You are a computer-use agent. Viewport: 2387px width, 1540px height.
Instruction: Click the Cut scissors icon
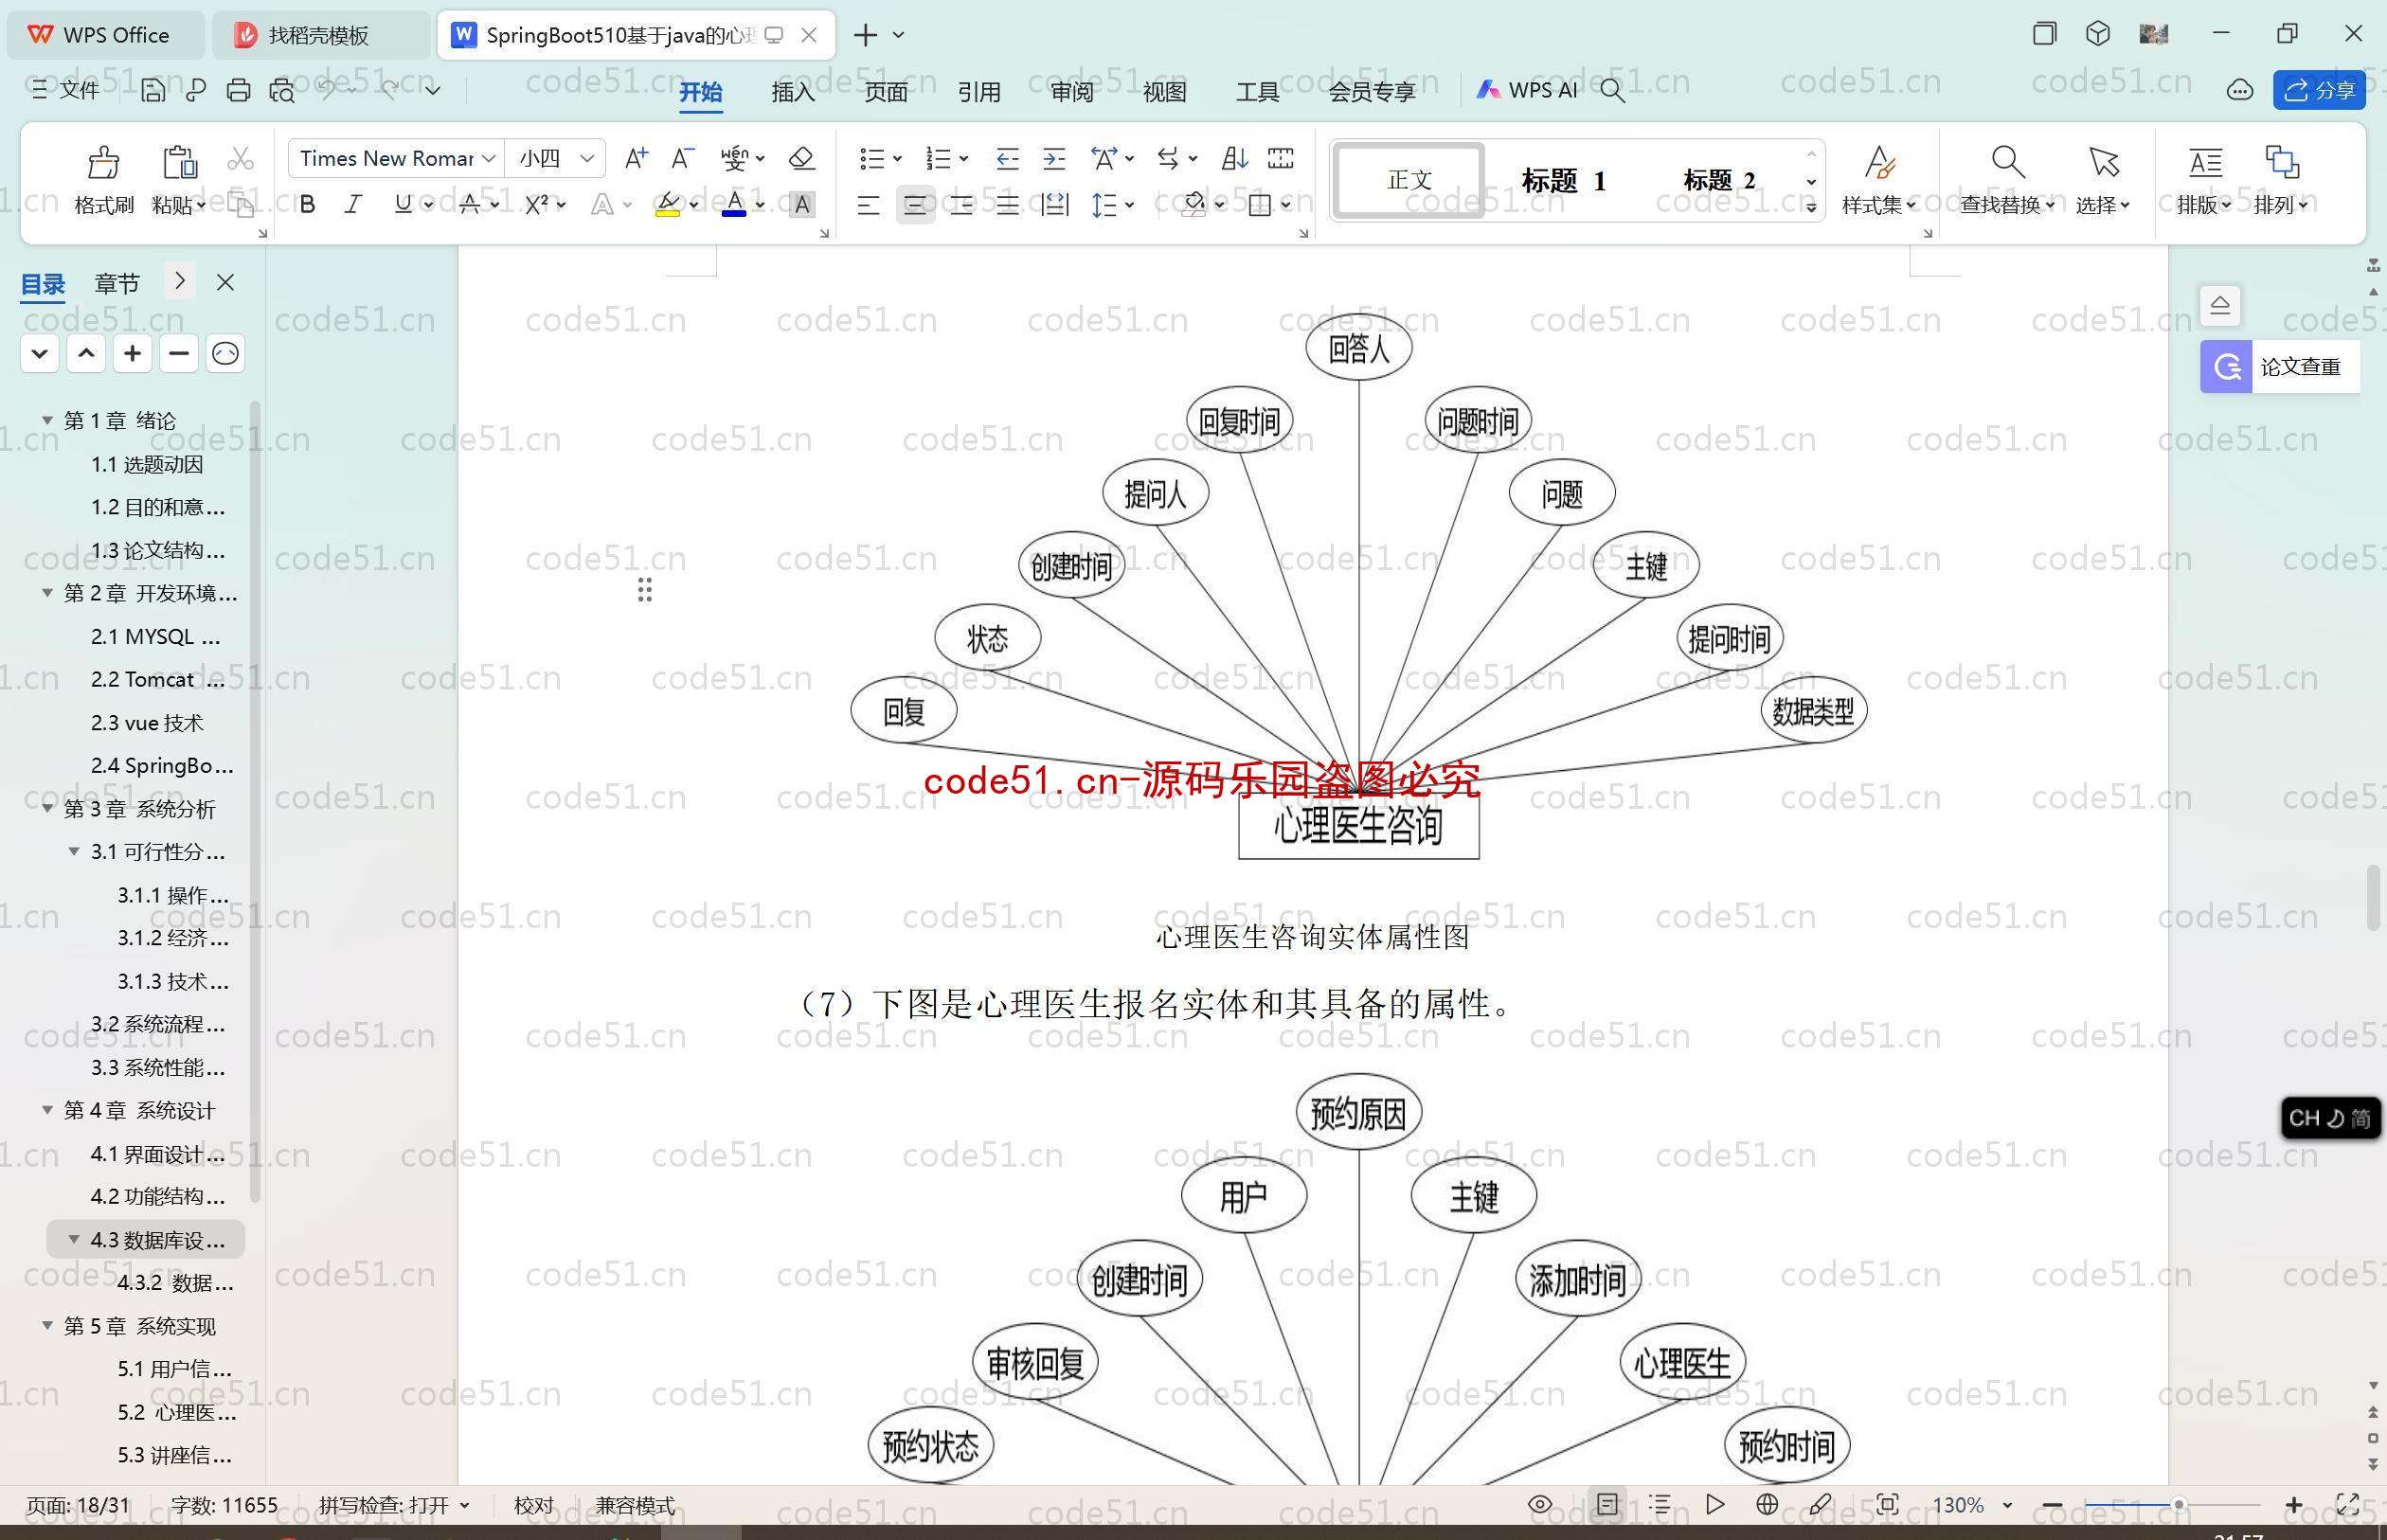point(240,159)
